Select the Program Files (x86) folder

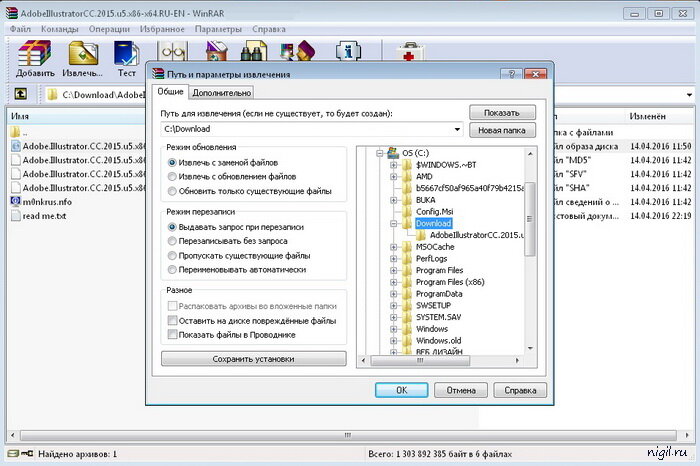click(450, 282)
